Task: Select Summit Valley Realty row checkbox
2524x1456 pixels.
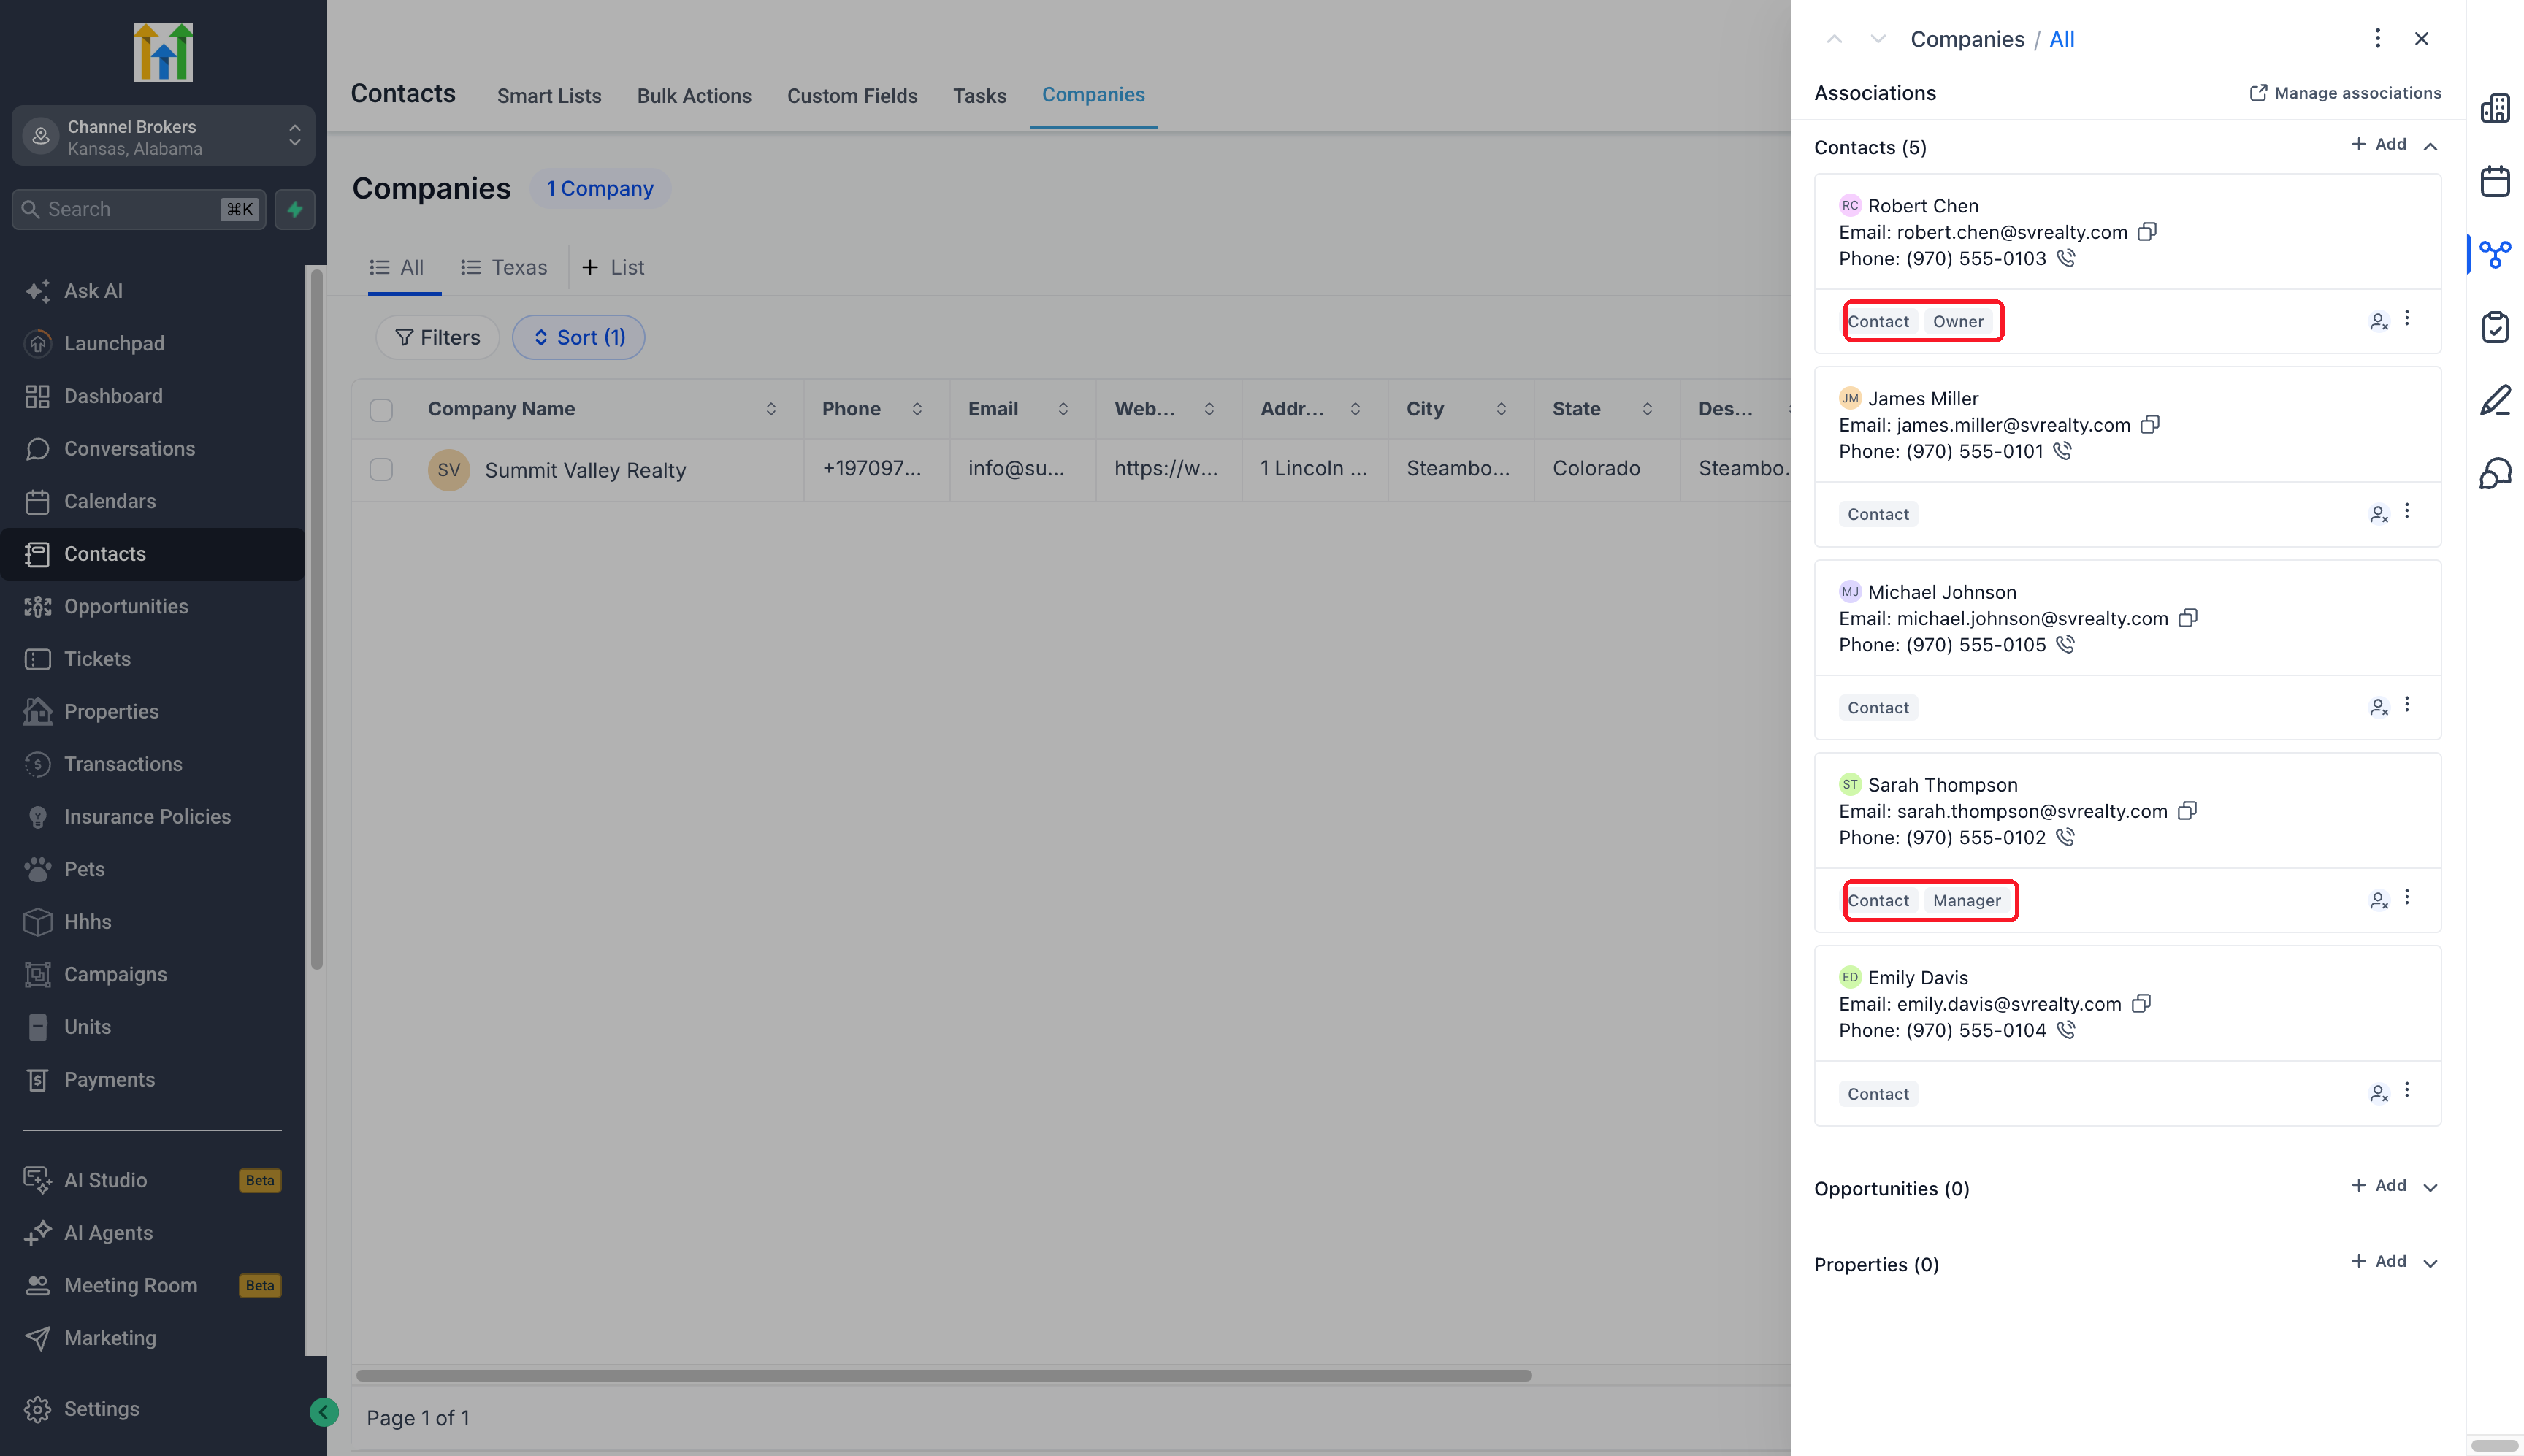Action: 381,469
